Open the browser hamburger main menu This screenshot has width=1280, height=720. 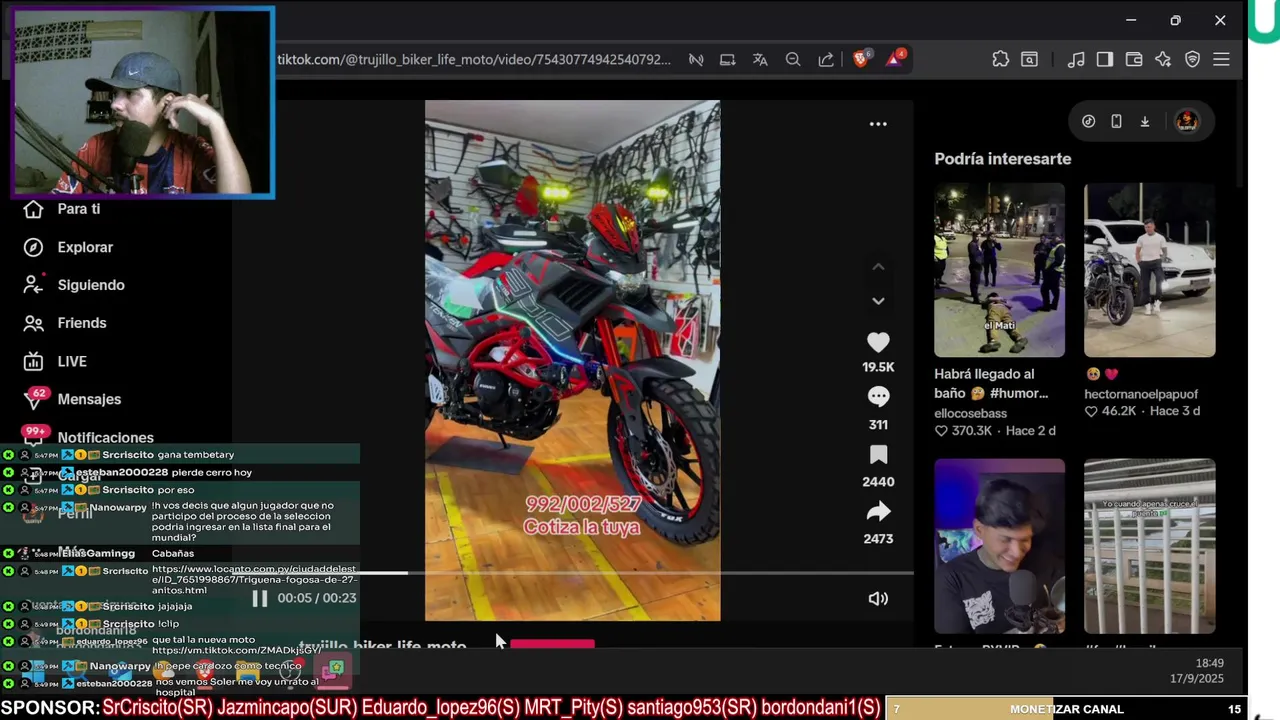pos(1221,60)
